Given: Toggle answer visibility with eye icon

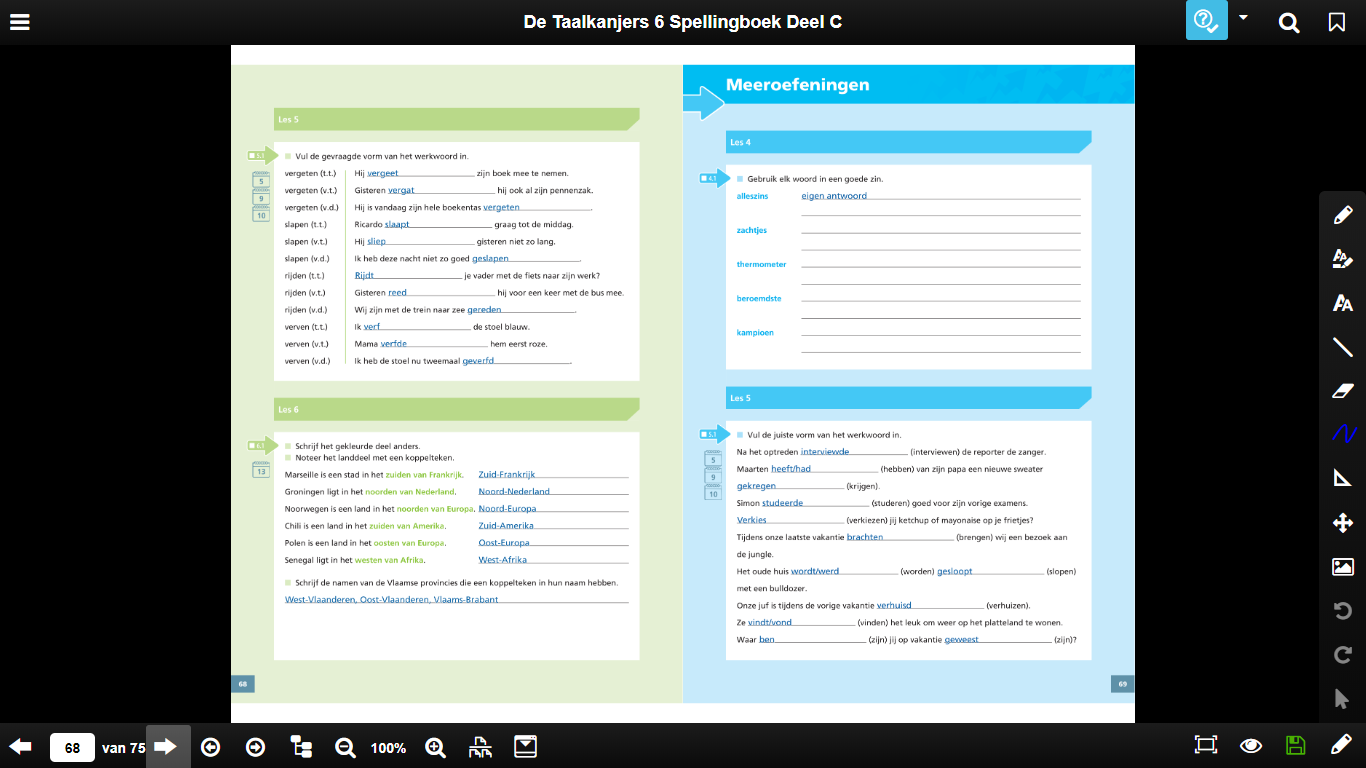Looking at the screenshot, I should point(1250,746).
